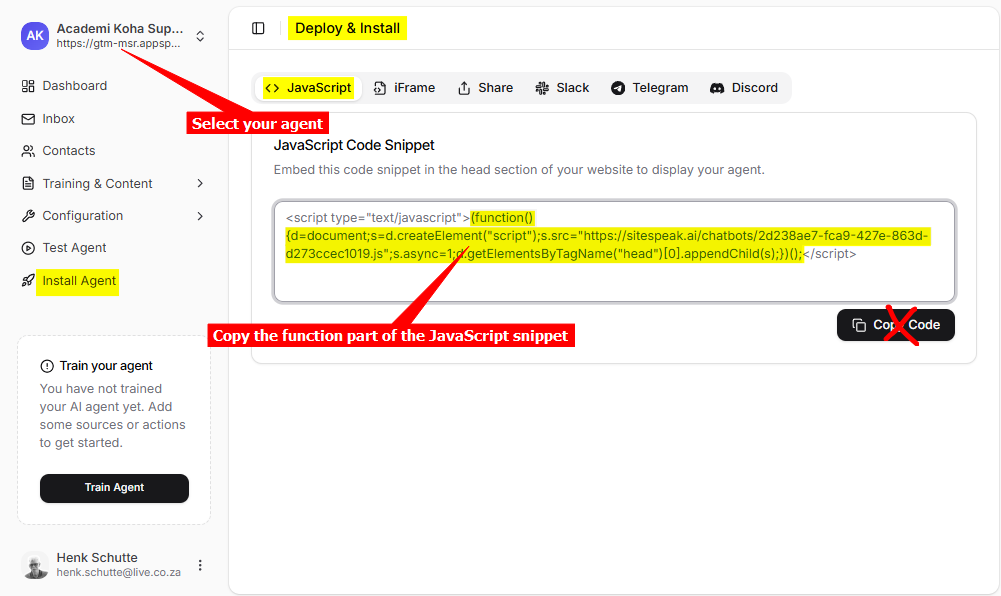Click the AK agent avatar
This screenshot has width=1001, height=596.
click(34, 36)
